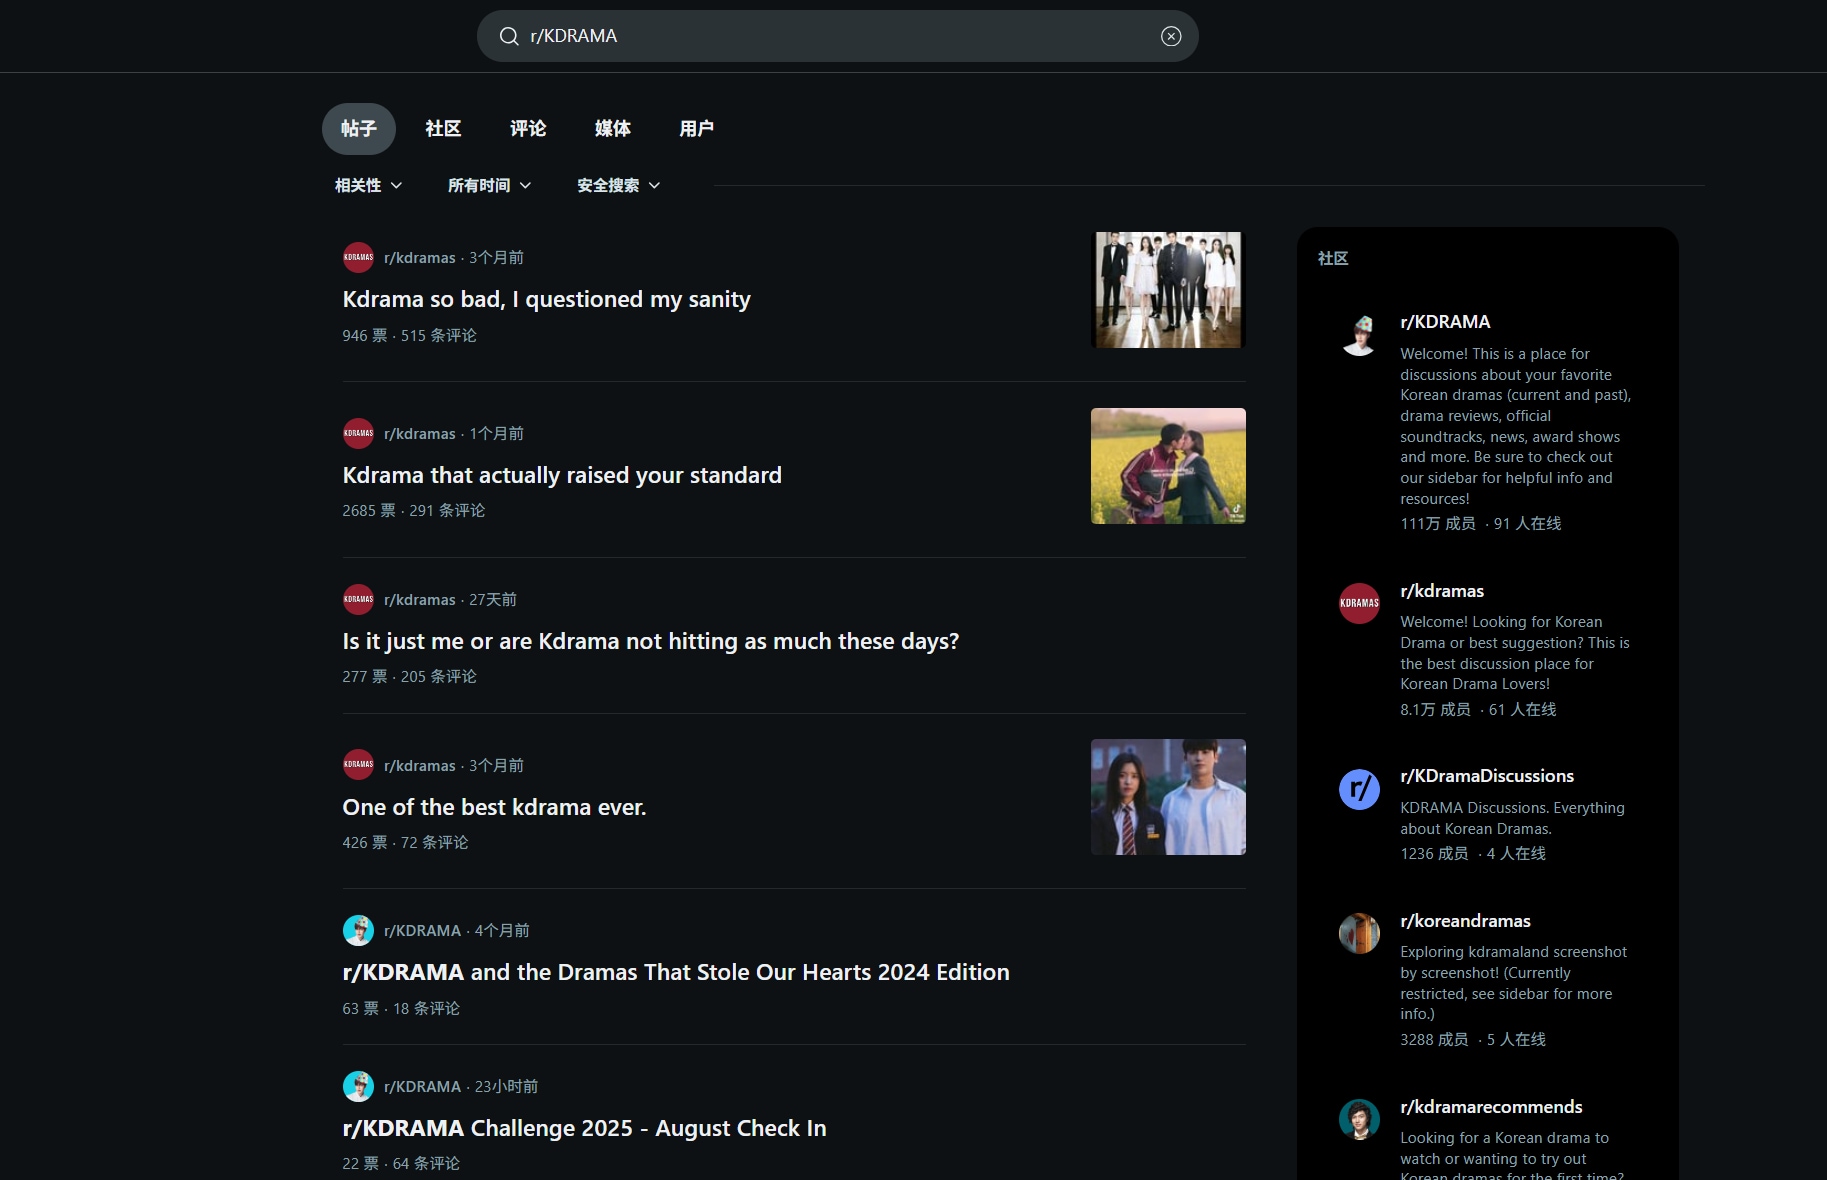The image size is (1827, 1180).
Task: Open post 'Is it just me or are Kdrama not hitting'
Action: tap(651, 642)
